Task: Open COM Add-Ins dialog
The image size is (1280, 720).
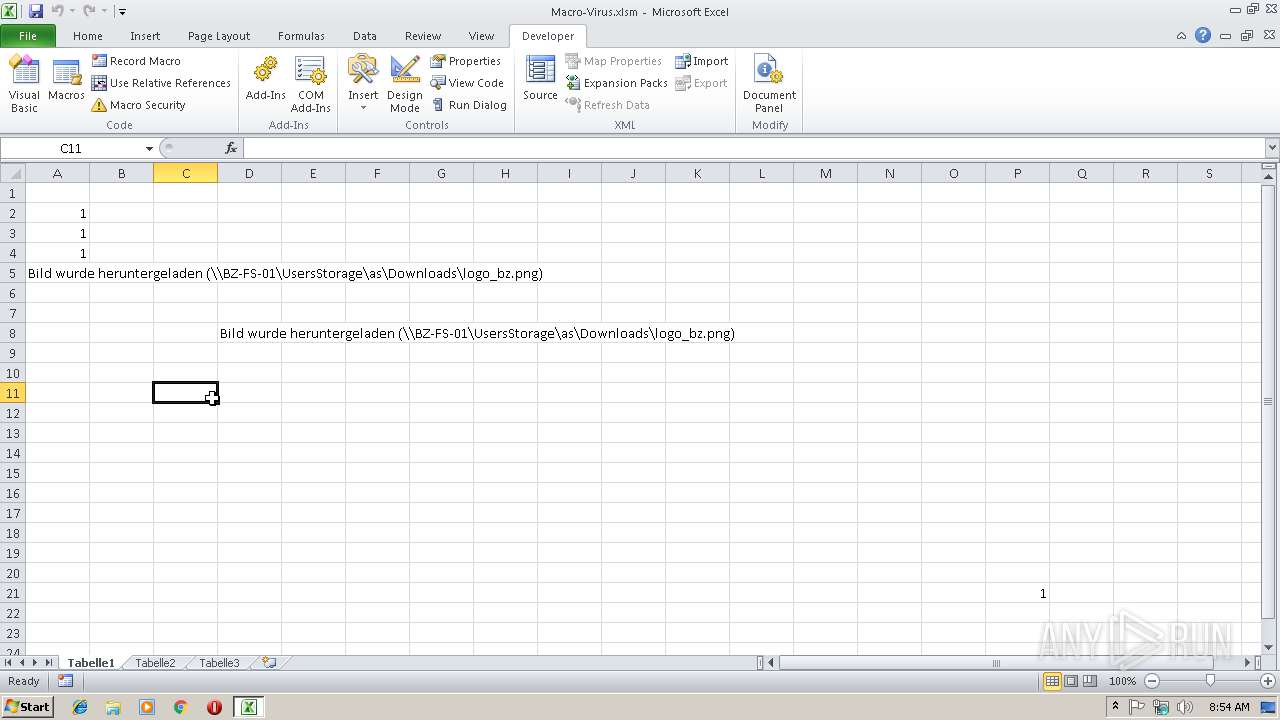Action: pos(310,84)
